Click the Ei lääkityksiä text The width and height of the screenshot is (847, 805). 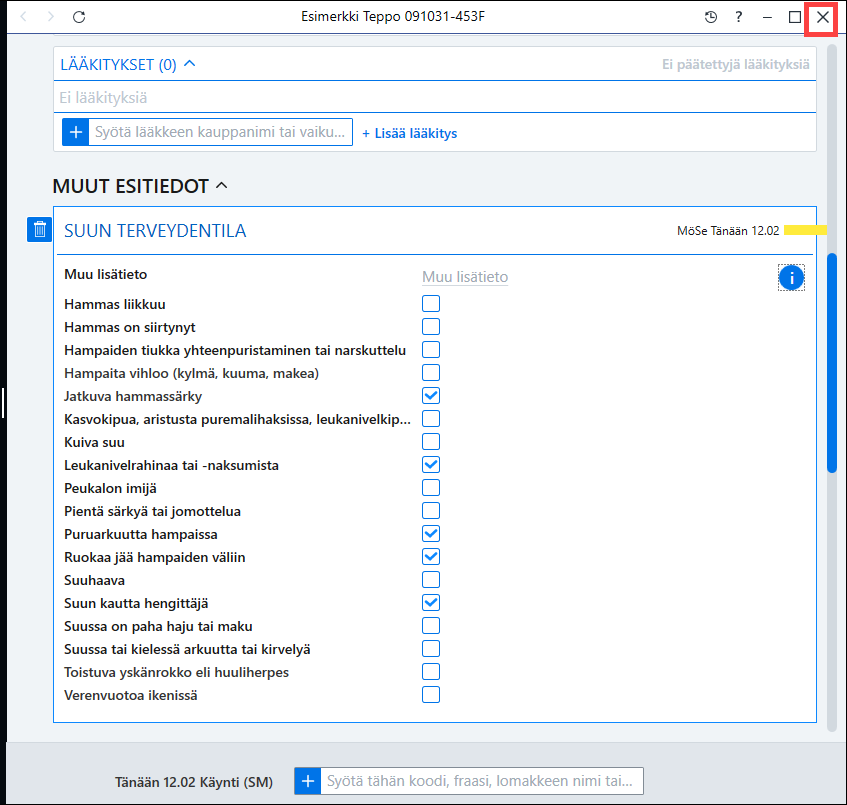coord(103,98)
